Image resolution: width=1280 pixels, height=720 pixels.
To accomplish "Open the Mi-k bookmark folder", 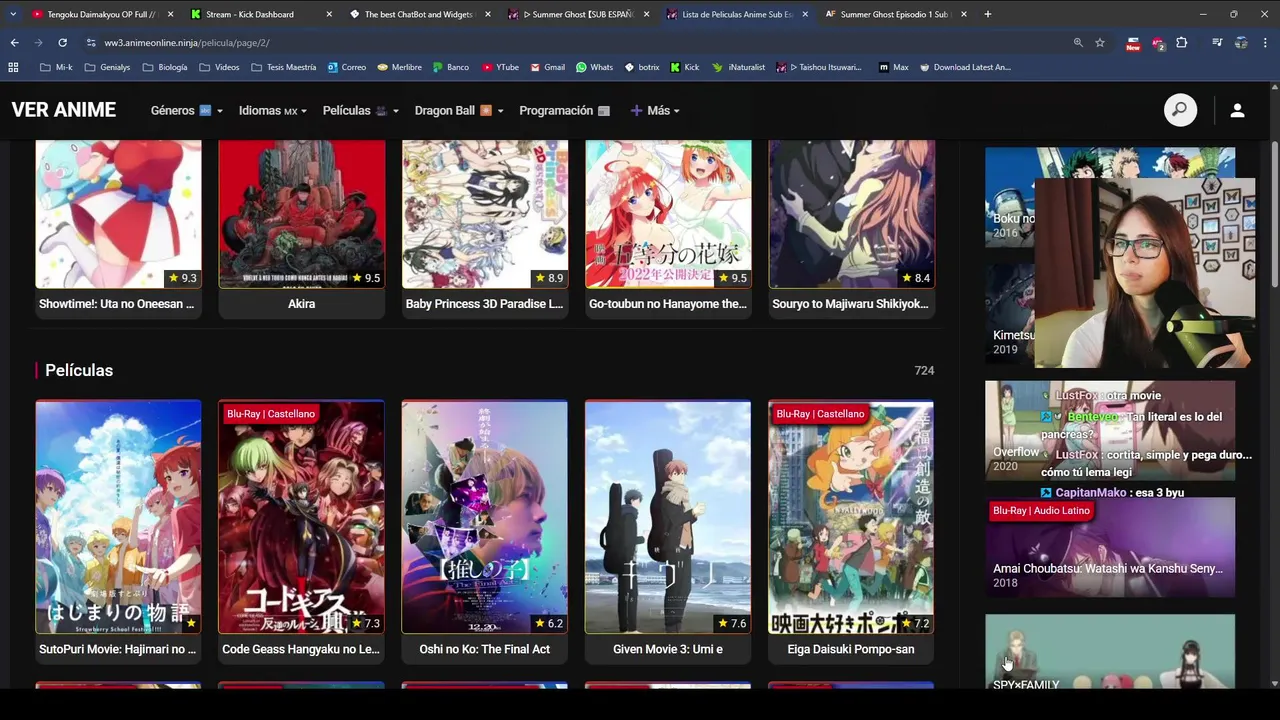I will pos(56,67).
